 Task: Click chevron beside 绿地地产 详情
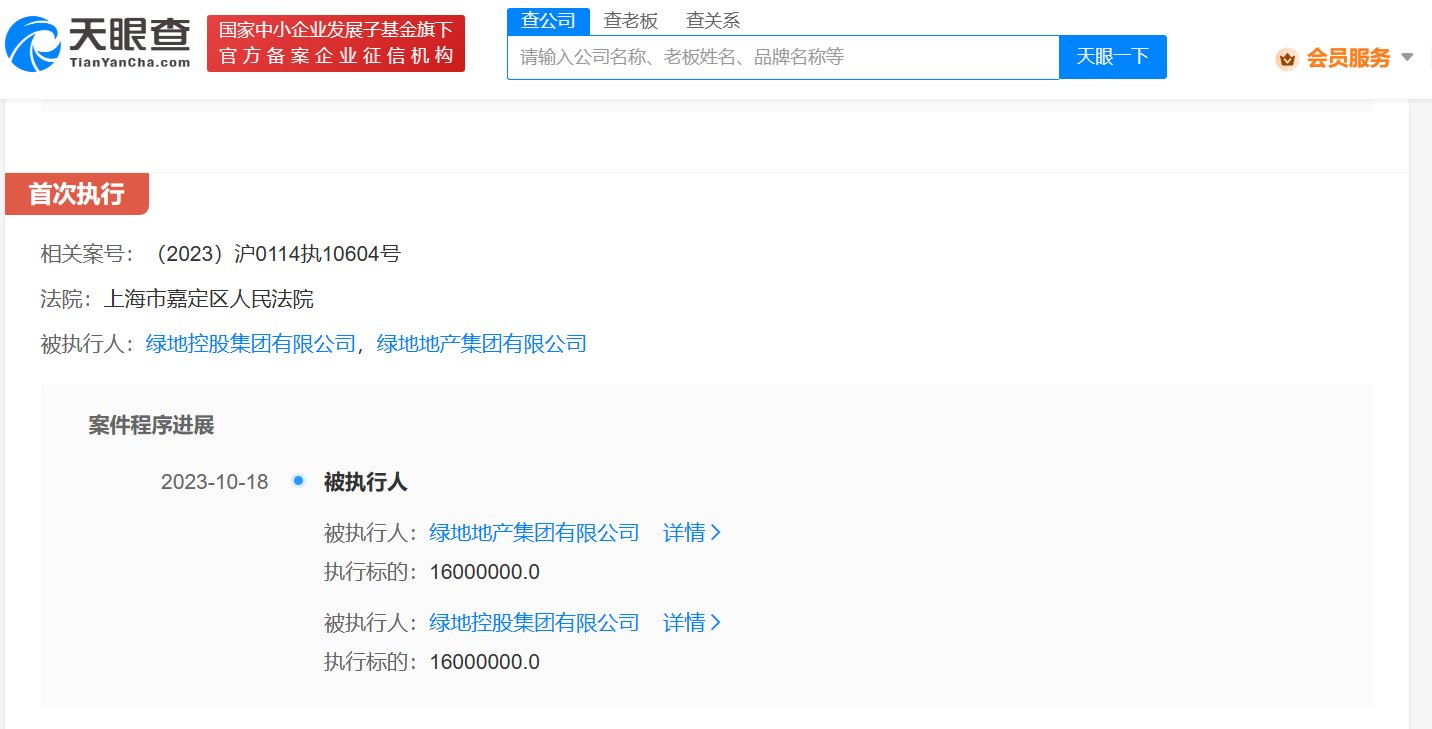click(x=715, y=533)
